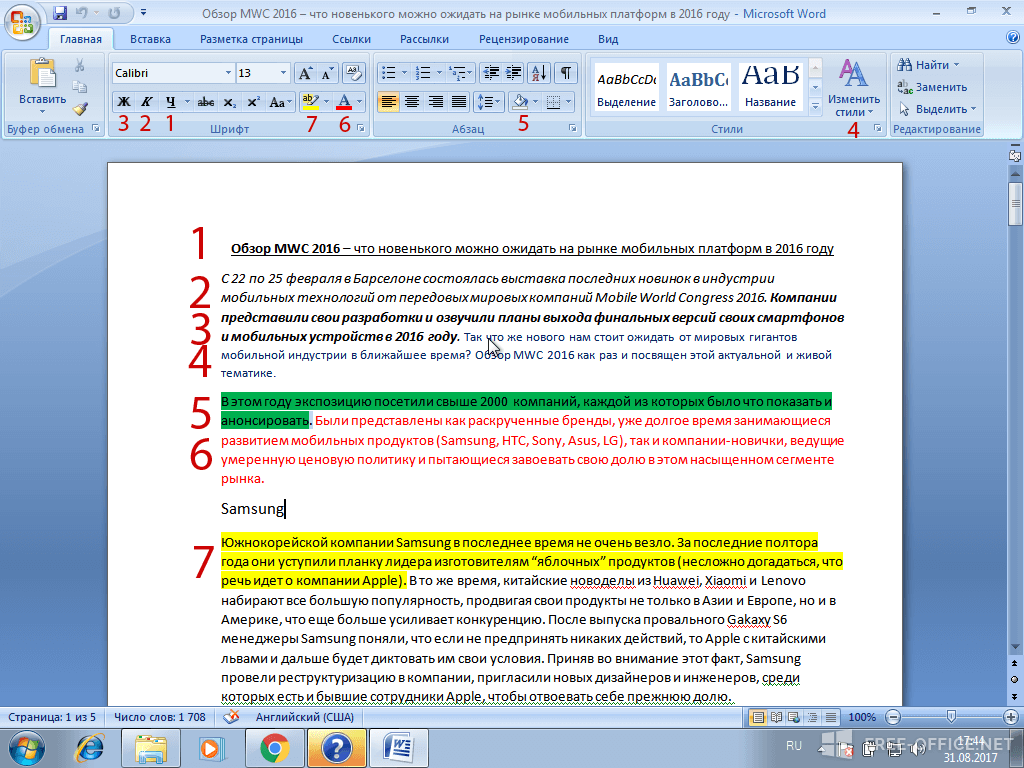Apply yellow text highlight color
The height and width of the screenshot is (768, 1024).
pos(310,102)
